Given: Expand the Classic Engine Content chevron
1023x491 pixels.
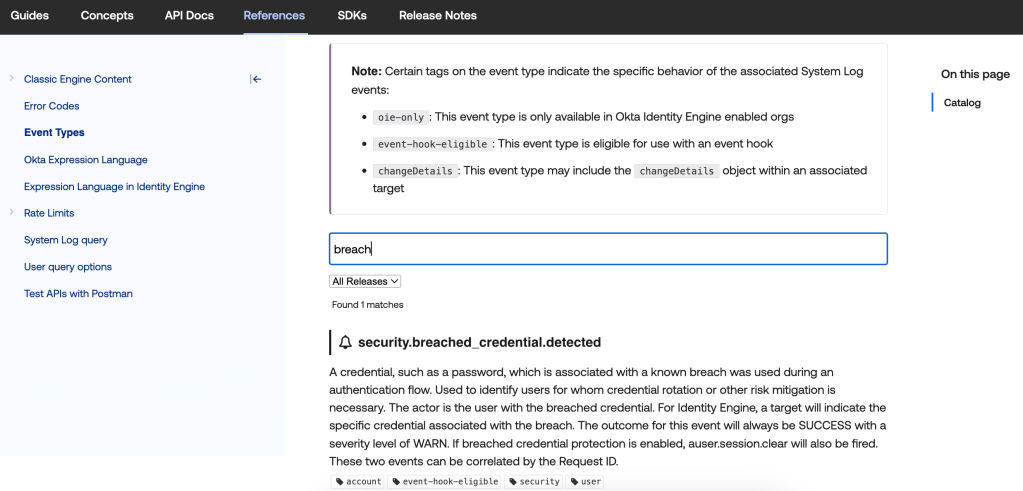Looking at the screenshot, I should point(11,79).
